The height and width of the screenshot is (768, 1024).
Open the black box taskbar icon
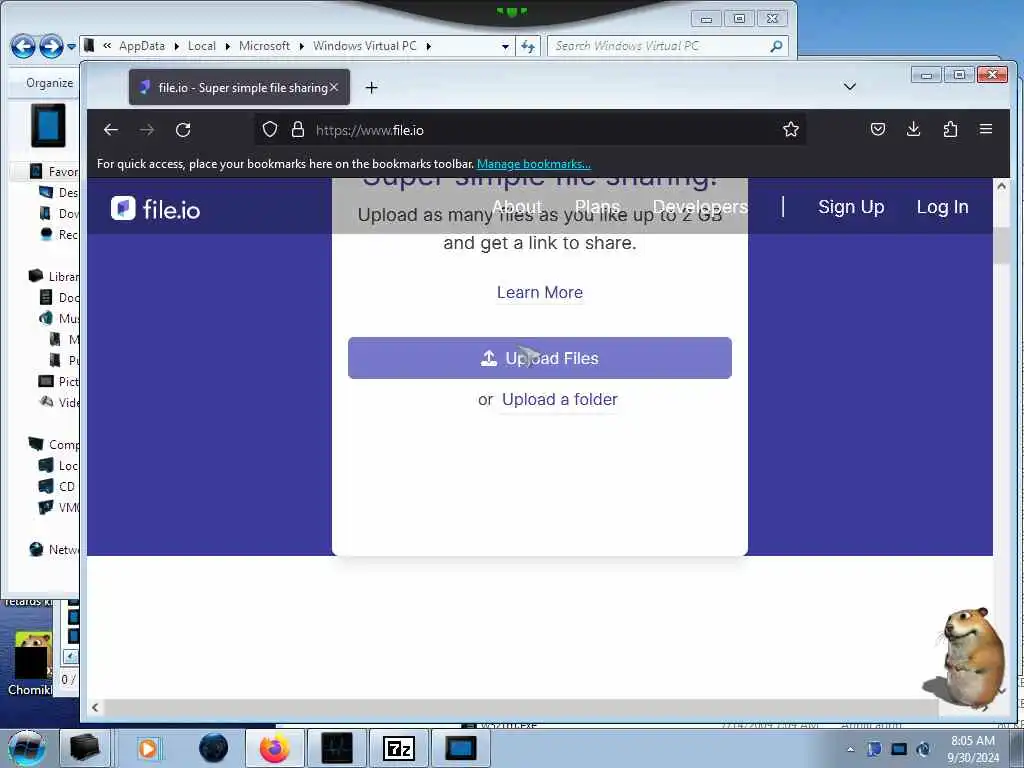86,748
